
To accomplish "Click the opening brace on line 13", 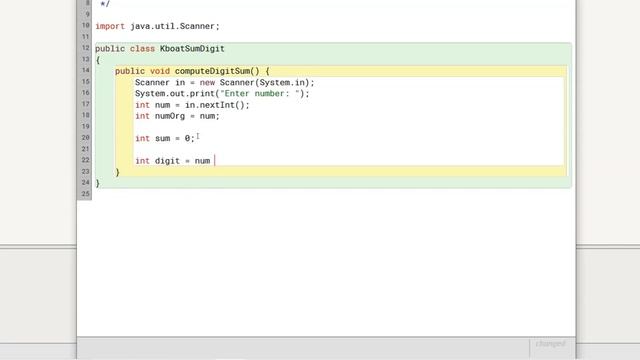I will 98,60.
